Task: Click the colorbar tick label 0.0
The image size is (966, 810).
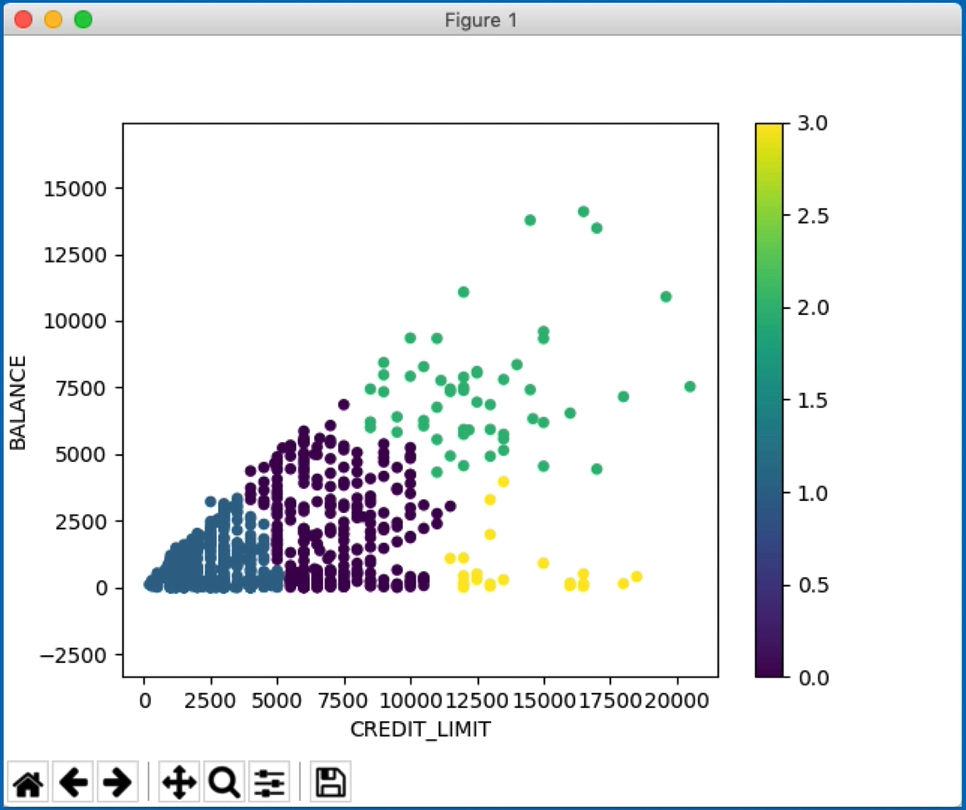Action: 813,678
